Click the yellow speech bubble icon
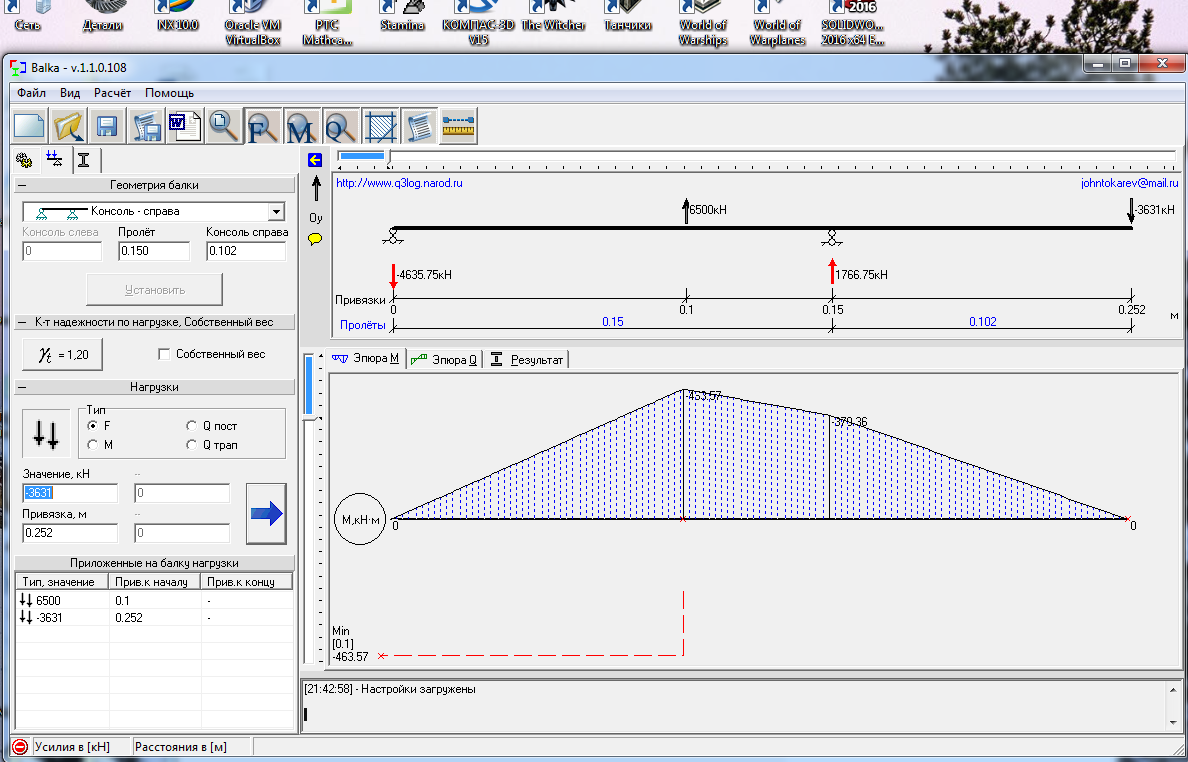1188x762 pixels. [x=315, y=239]
